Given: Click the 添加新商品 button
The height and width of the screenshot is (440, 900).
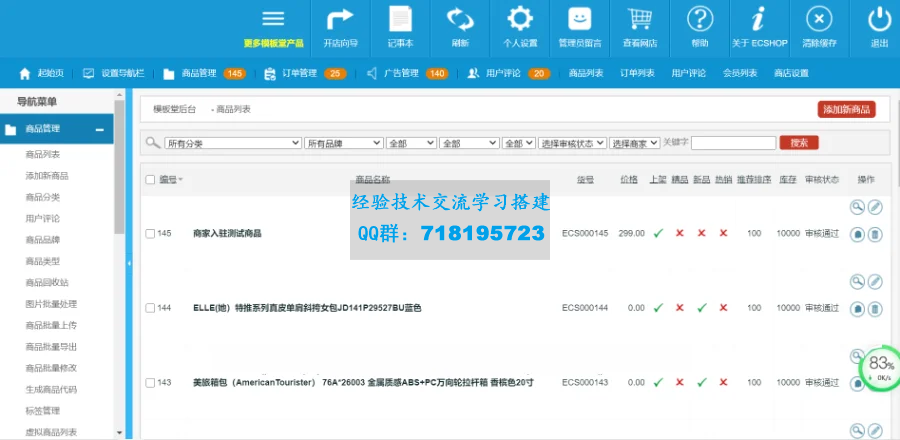Looking at the screenshot, I should pos(846,109).
